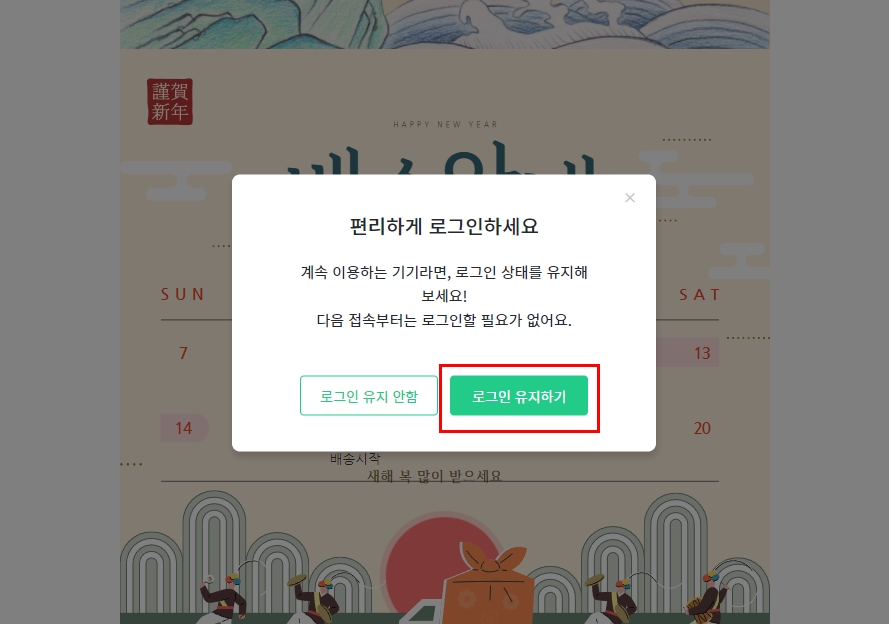Select date 20 in the Saturday column

pos(702,428)
